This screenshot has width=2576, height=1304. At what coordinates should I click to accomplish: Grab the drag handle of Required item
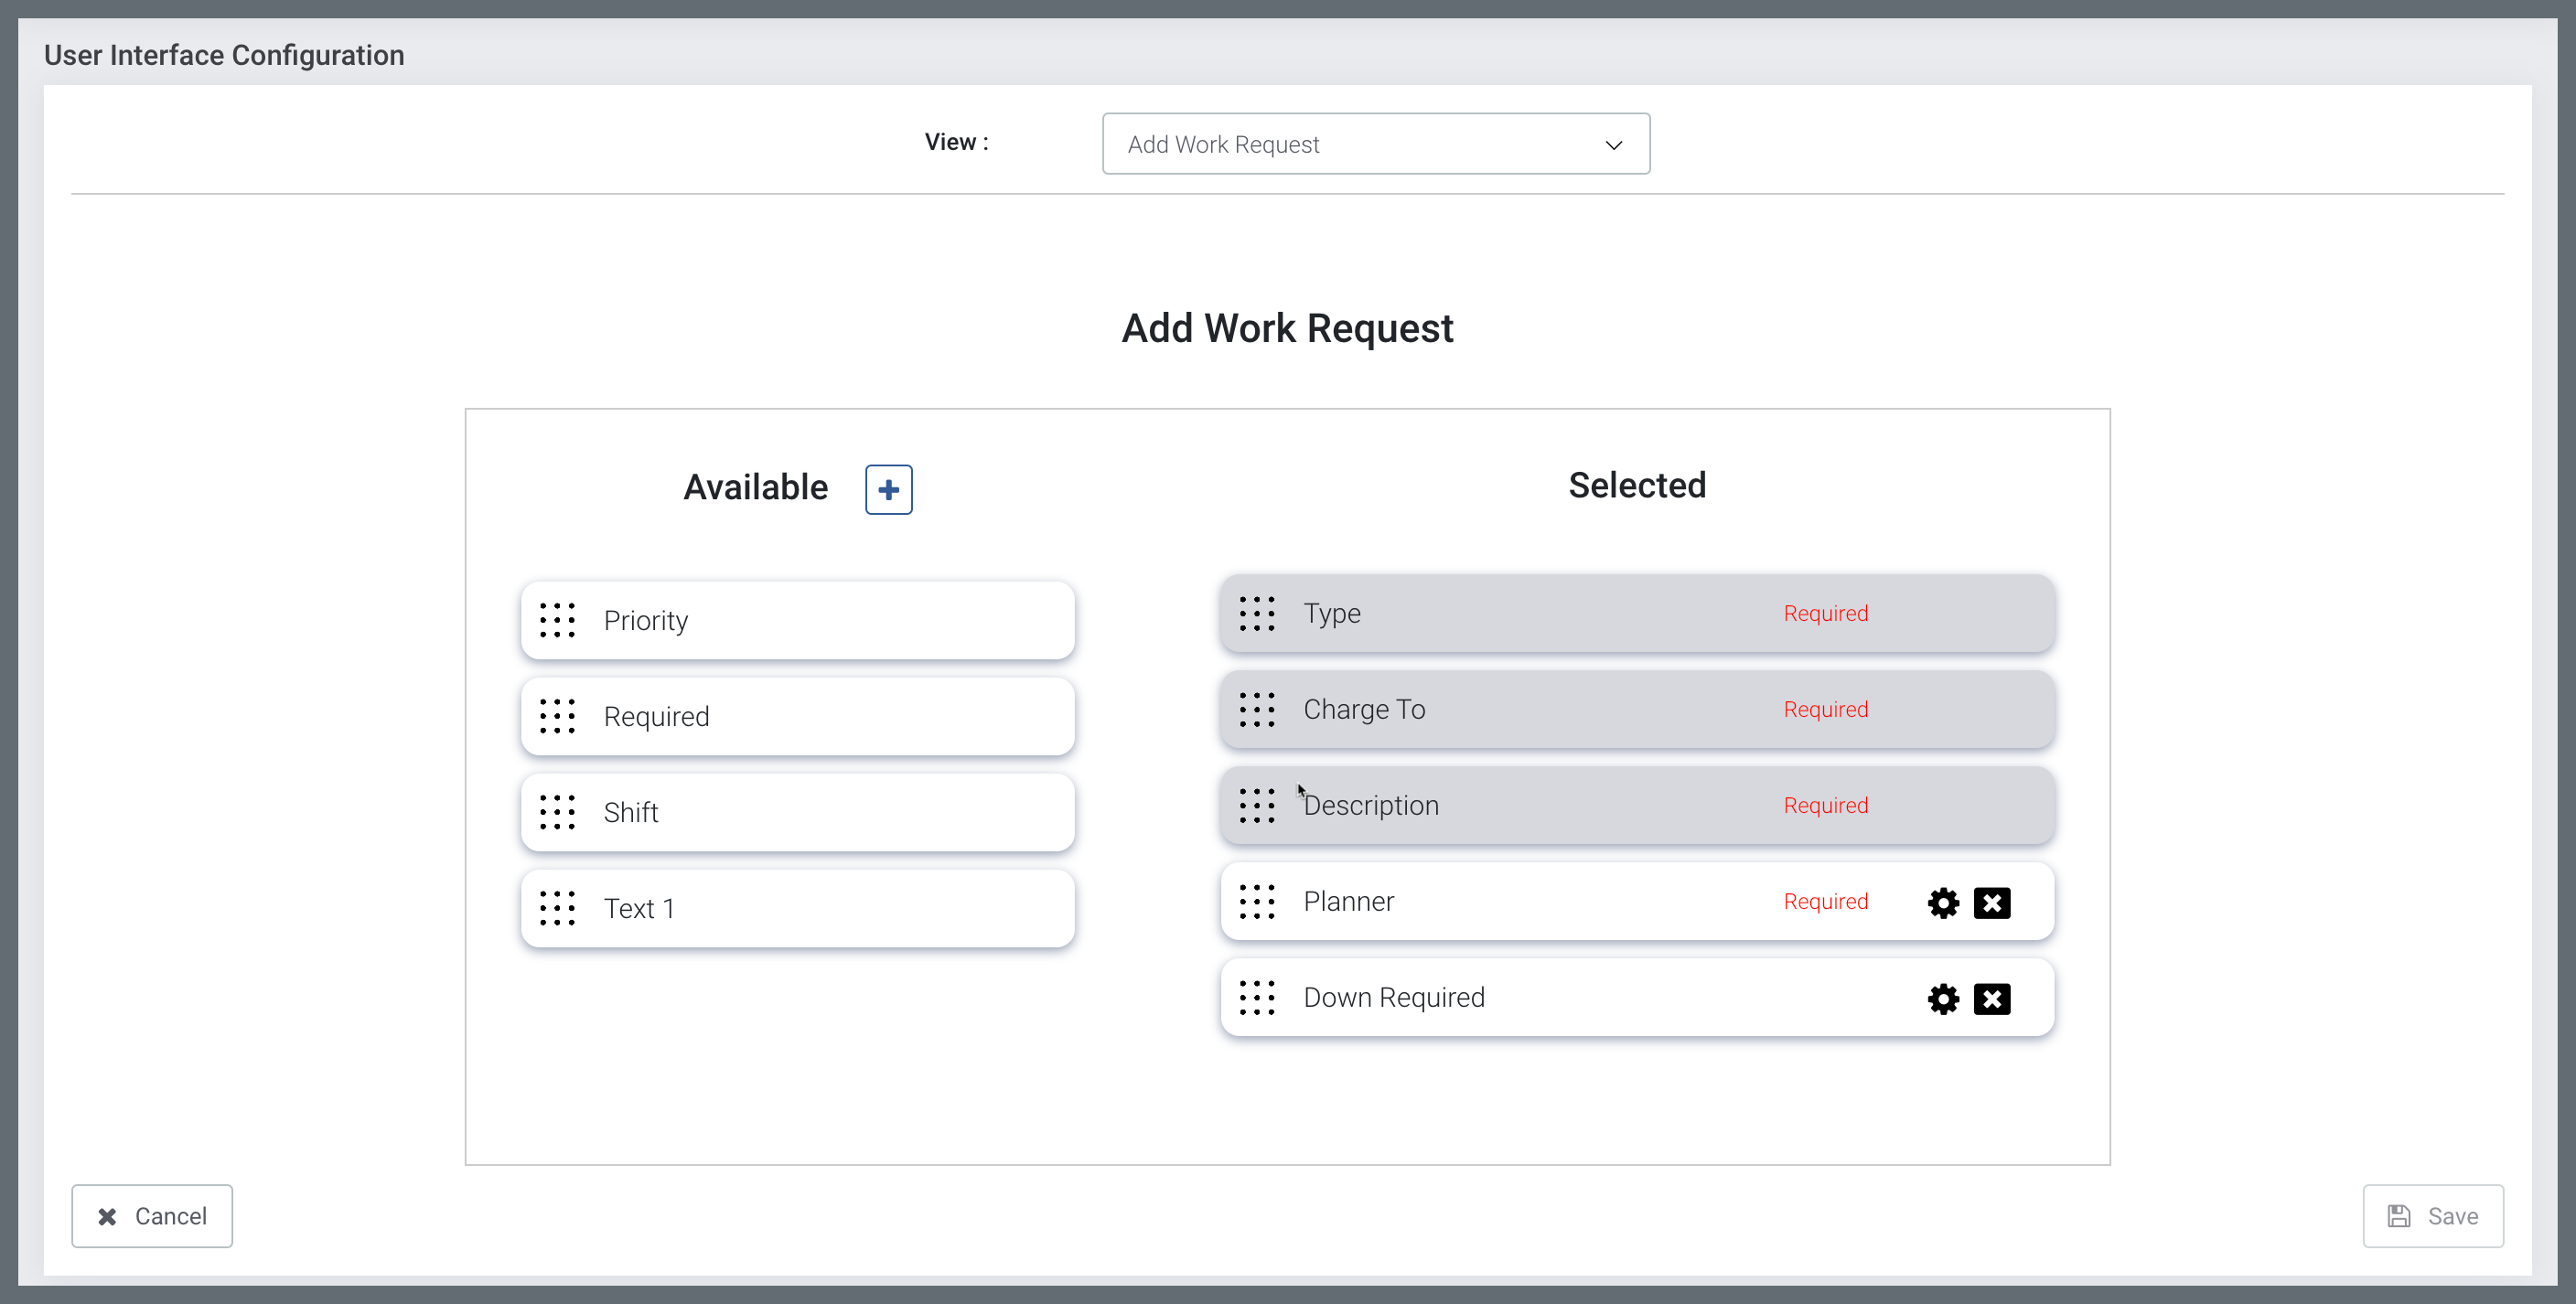pyautogui.click(x=557, y=716)
